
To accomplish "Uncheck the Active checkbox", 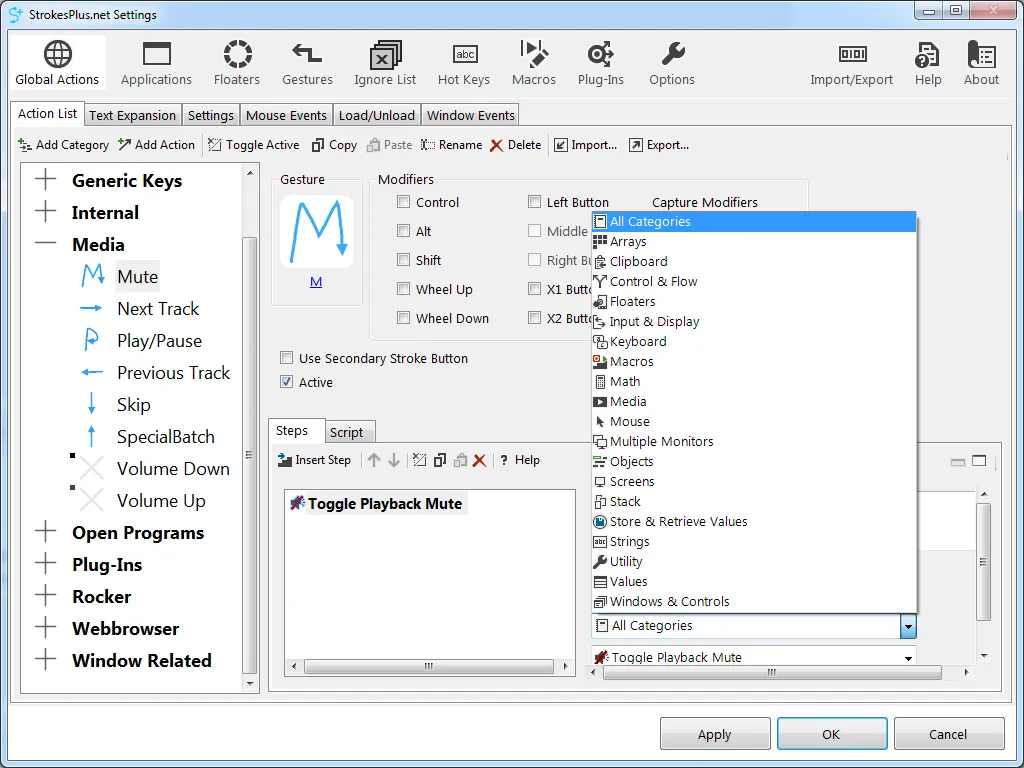I will 287,382.
